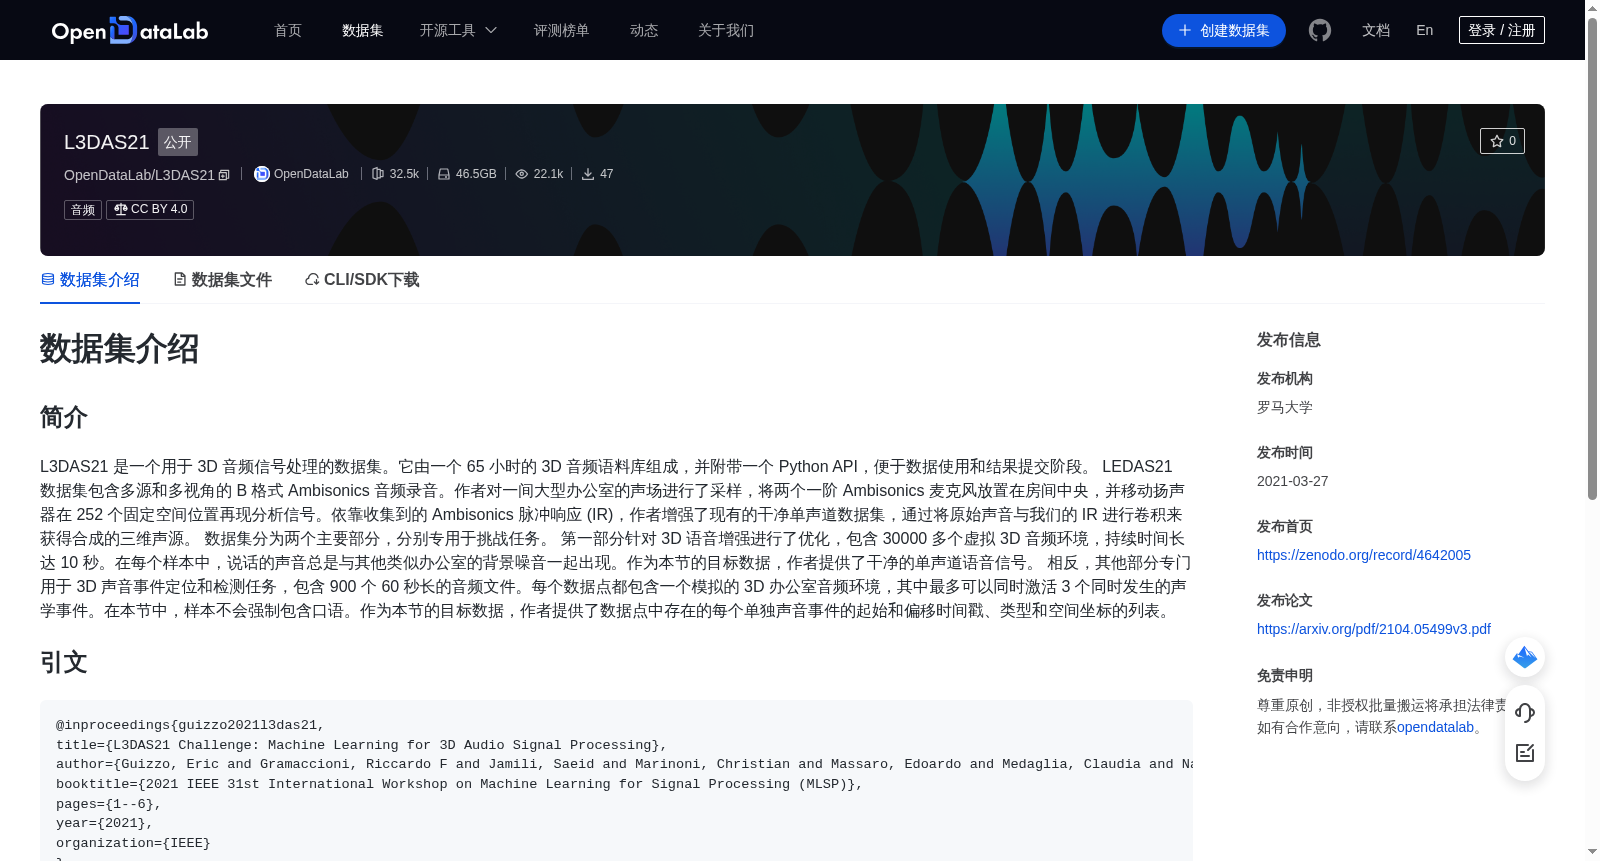Click the views eye icon next to 22.1k
The height and width of the screenshot is (861, 1600).
pos(522,174)
